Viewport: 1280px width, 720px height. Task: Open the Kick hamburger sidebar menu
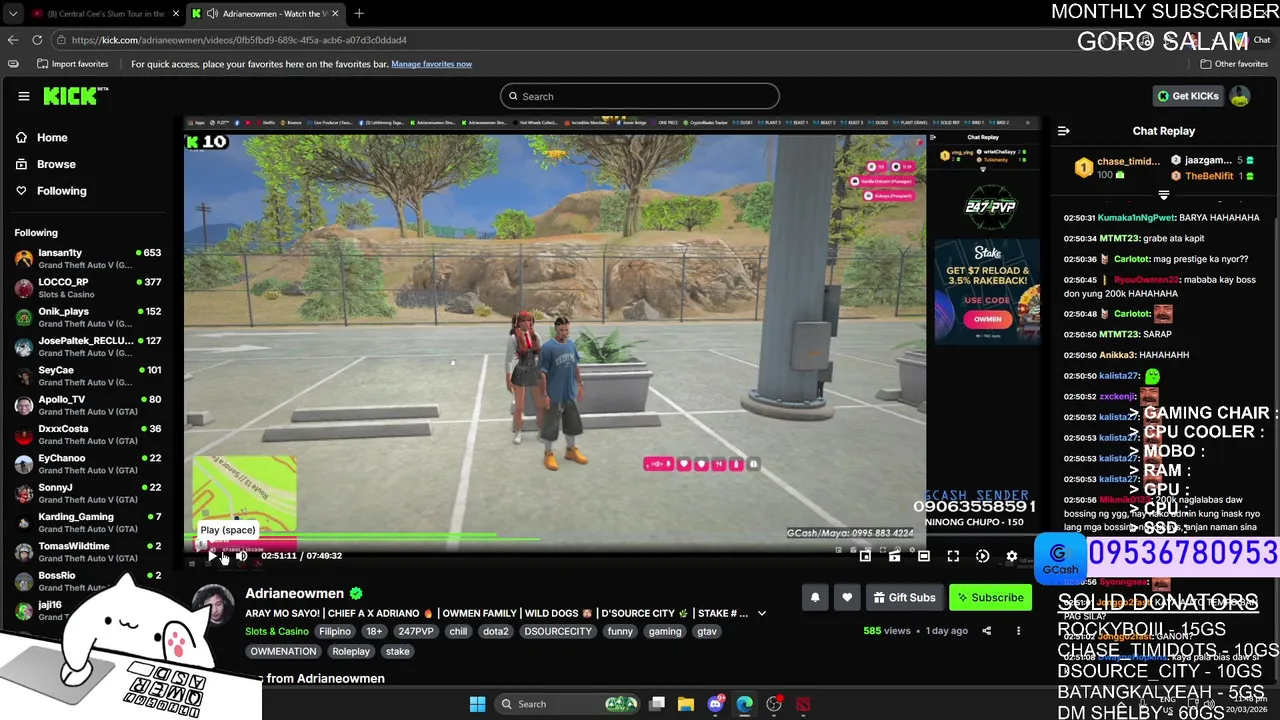pyautogui.click(x=24, y=96)
